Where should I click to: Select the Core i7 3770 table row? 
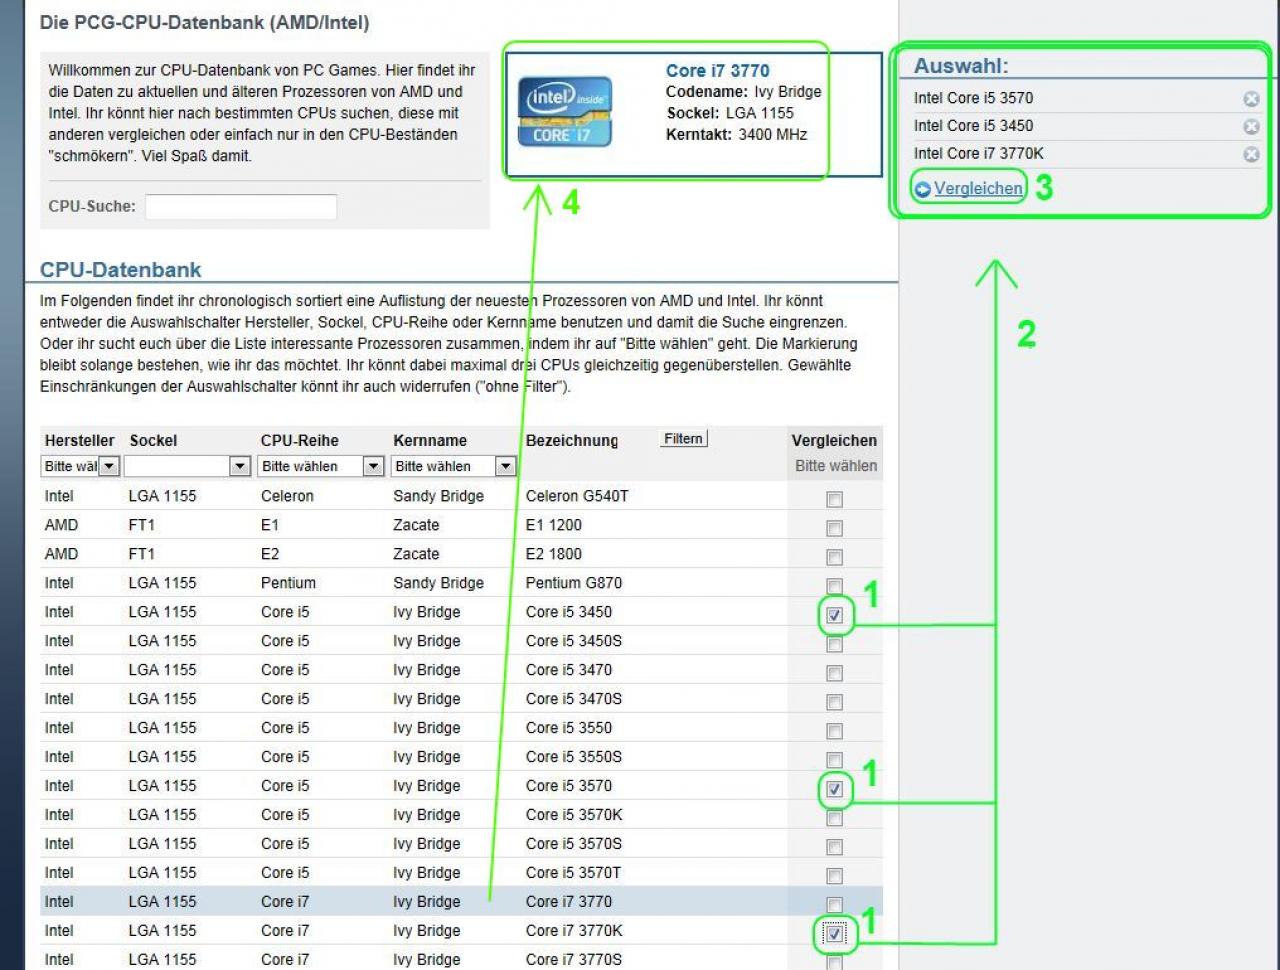(461, 901)
